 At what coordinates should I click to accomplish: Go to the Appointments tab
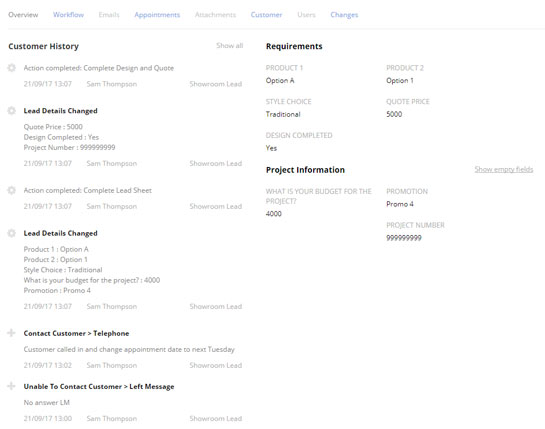(157, 15)
